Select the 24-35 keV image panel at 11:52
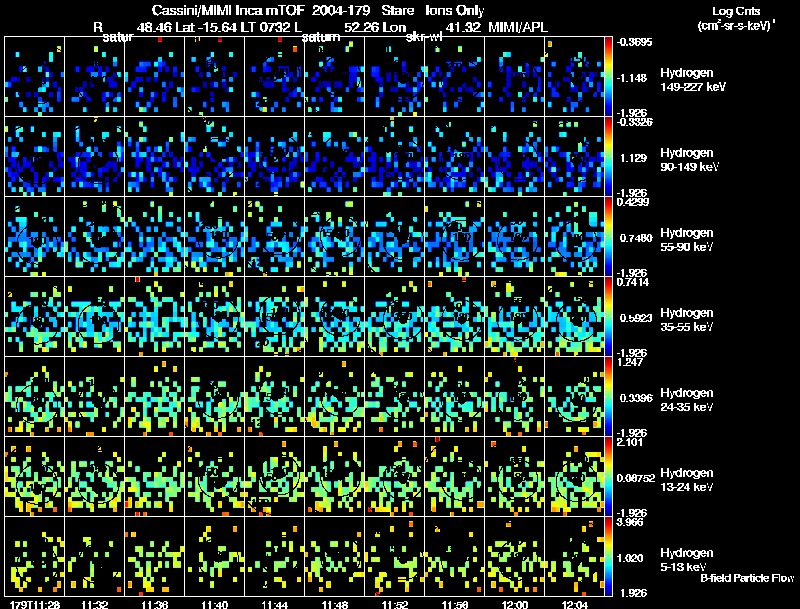 [x=394, y=397]
